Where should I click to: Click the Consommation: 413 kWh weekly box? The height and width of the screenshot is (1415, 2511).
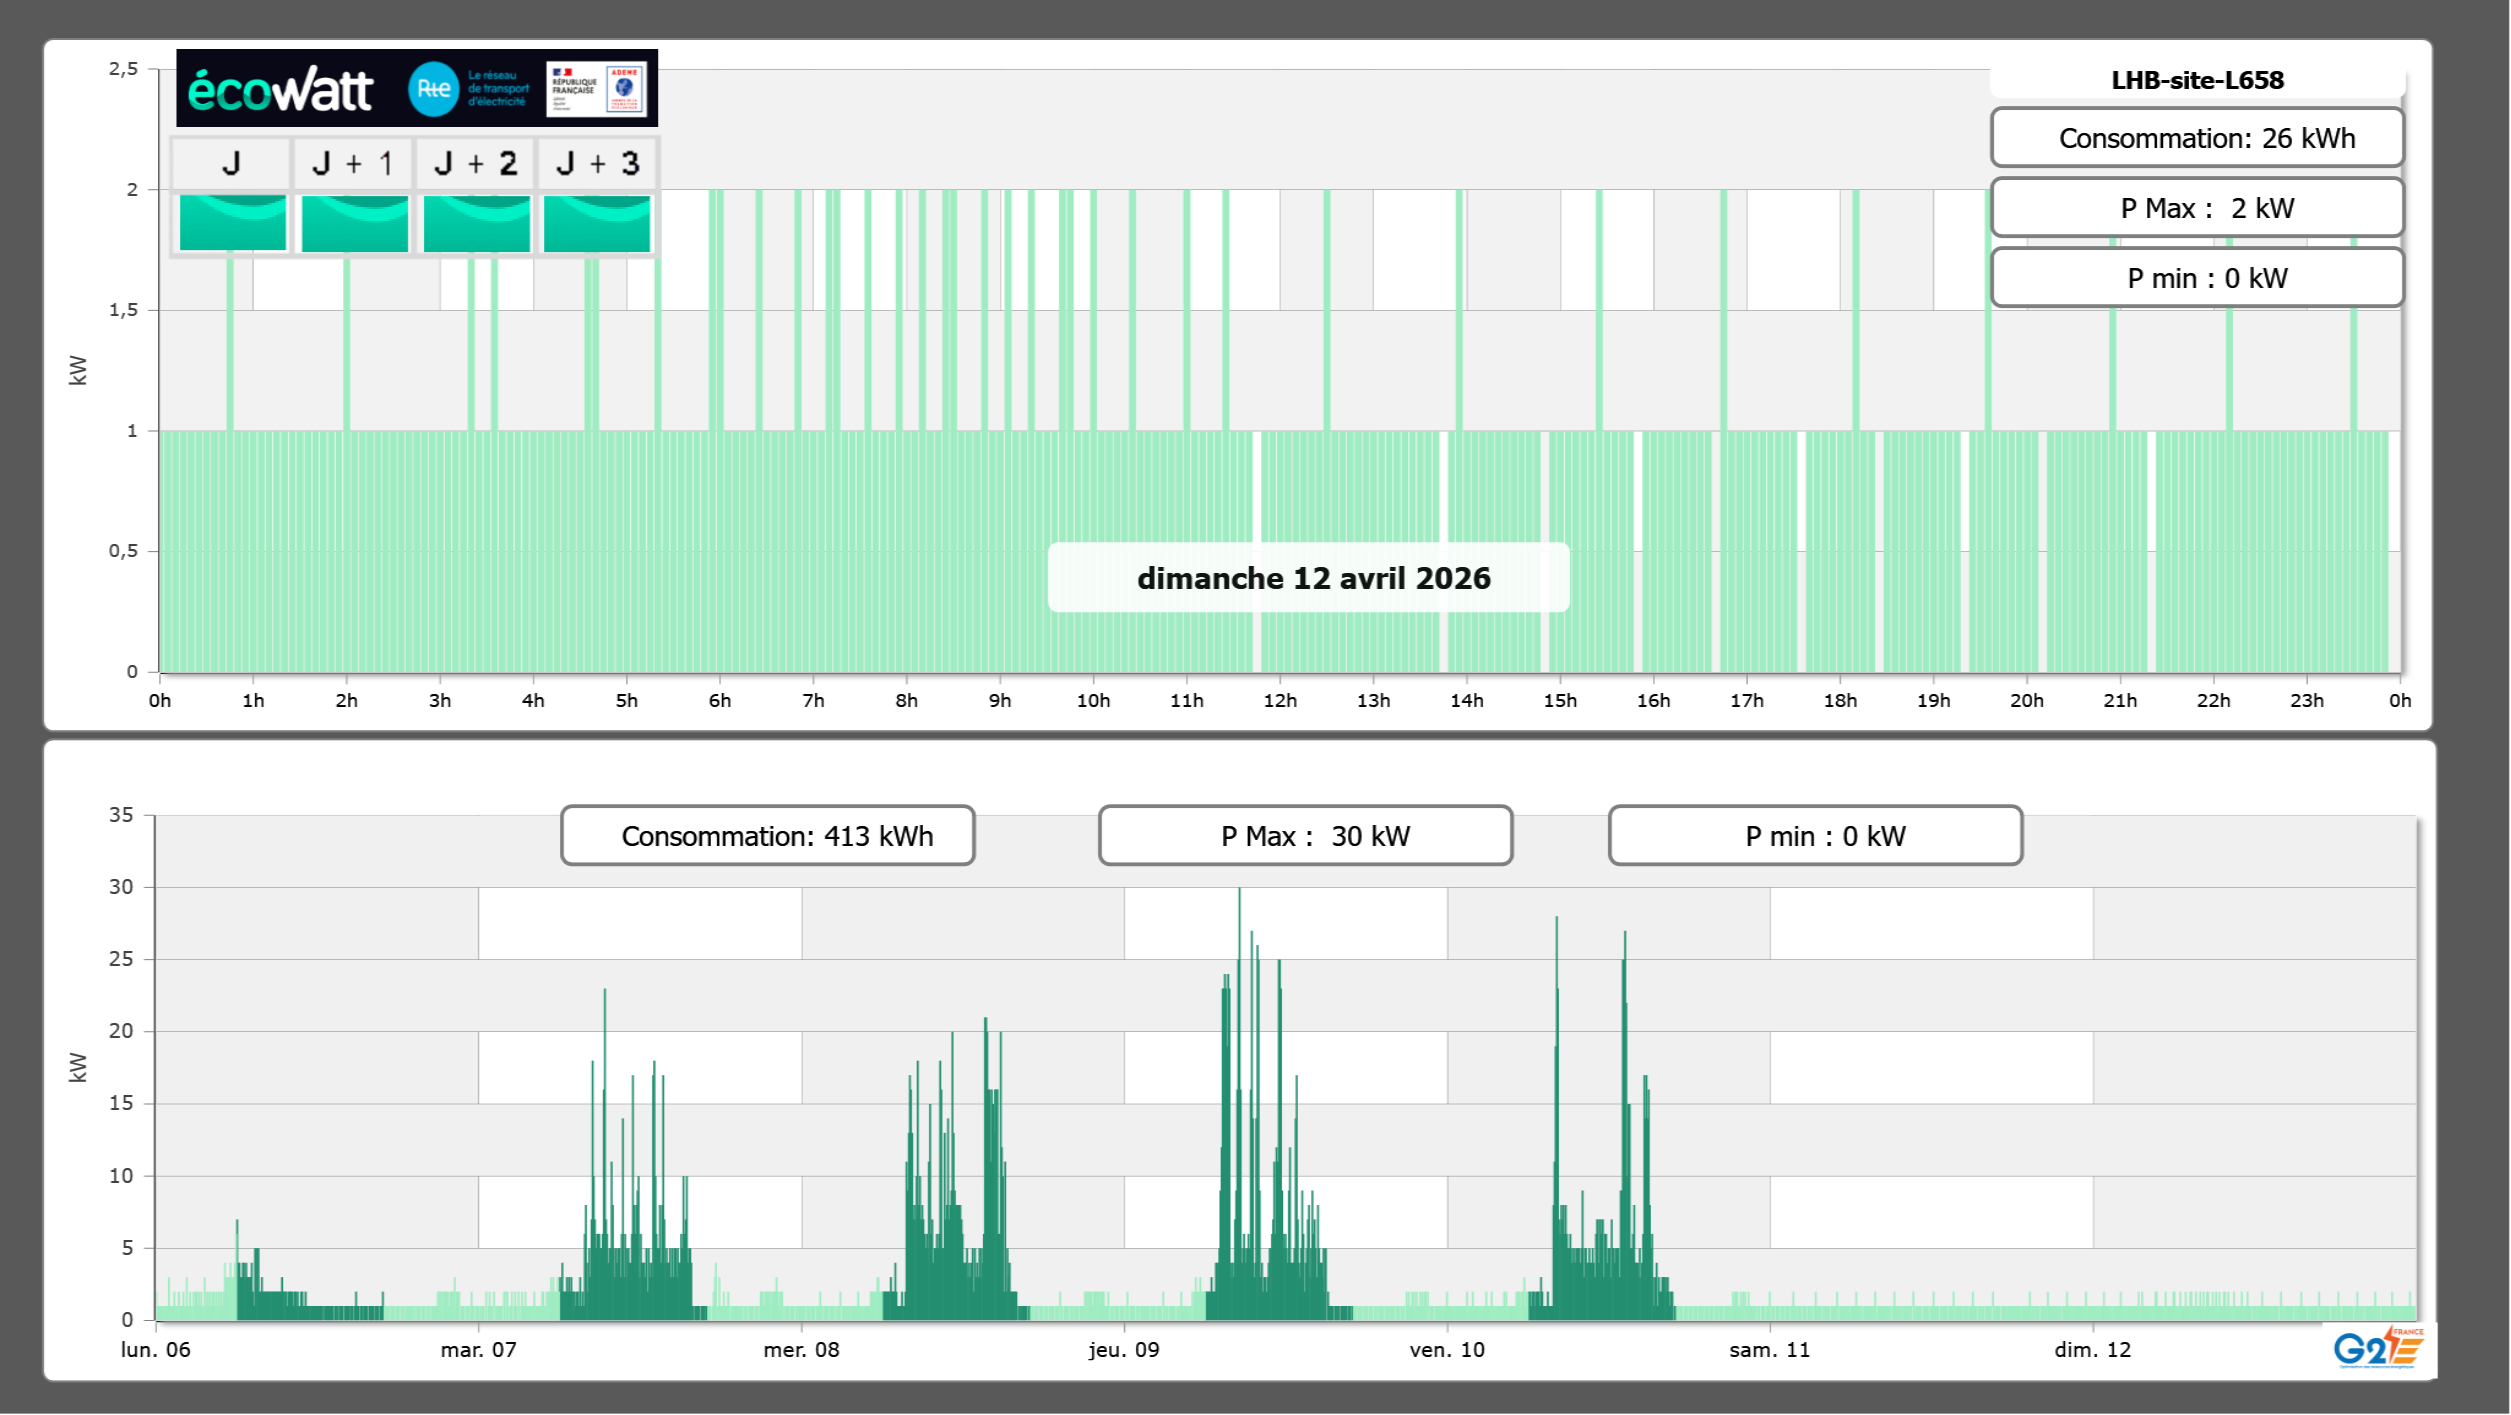click(767, 835)
